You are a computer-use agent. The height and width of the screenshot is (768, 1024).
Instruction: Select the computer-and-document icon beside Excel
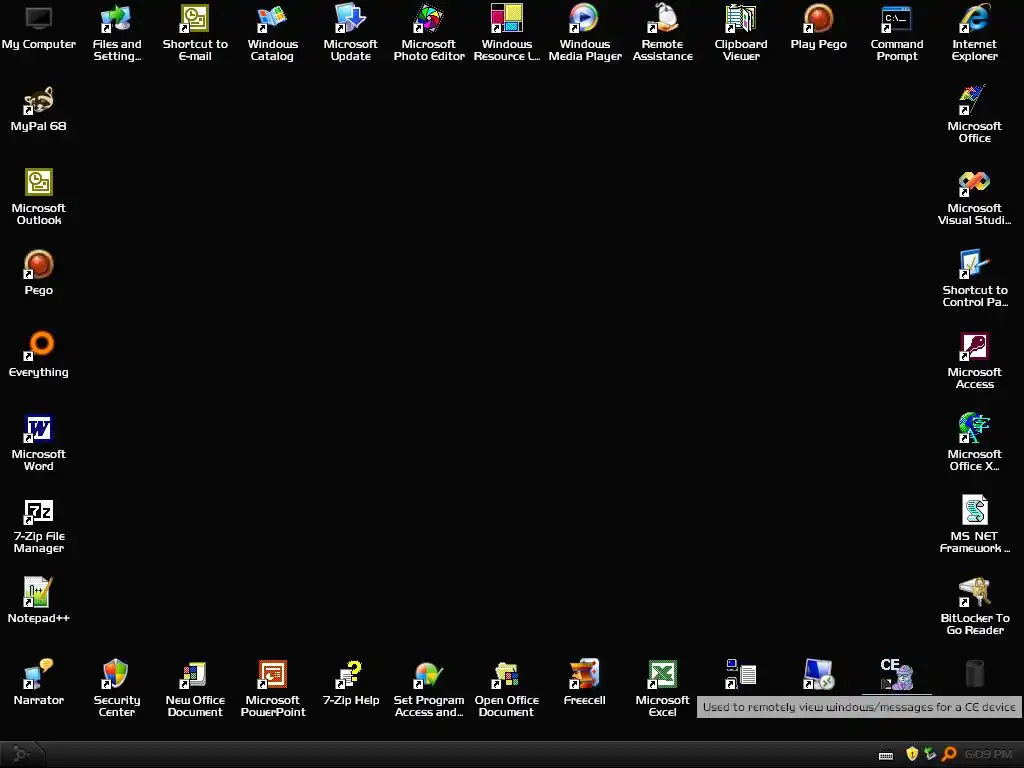click(x=741, y=675)
